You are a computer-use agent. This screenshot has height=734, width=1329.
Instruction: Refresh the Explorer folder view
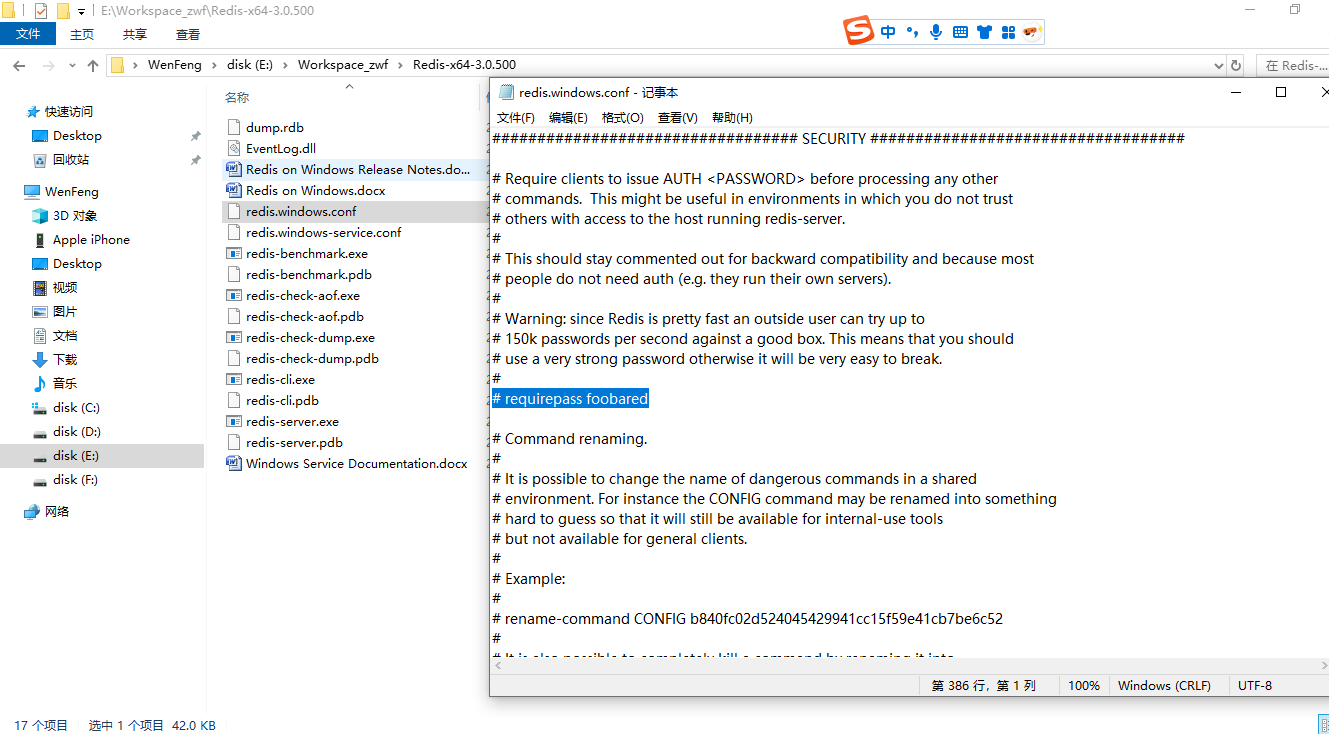tap(1236, 65)
